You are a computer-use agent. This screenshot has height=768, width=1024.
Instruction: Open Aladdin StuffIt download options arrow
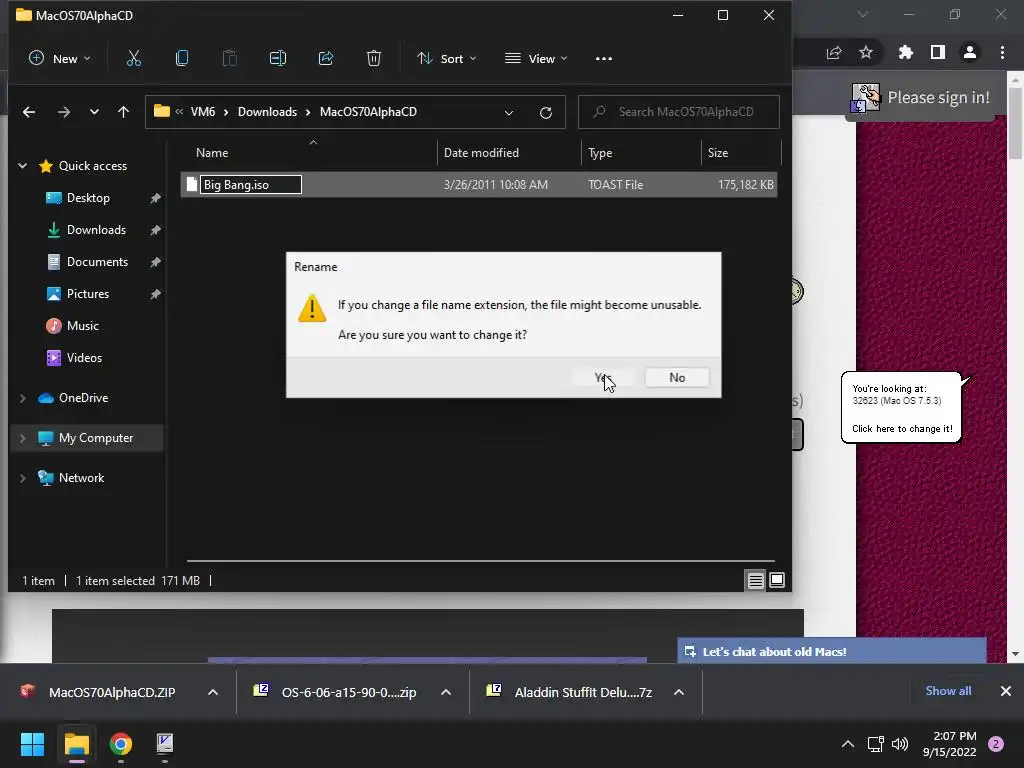tap(679, 692)
